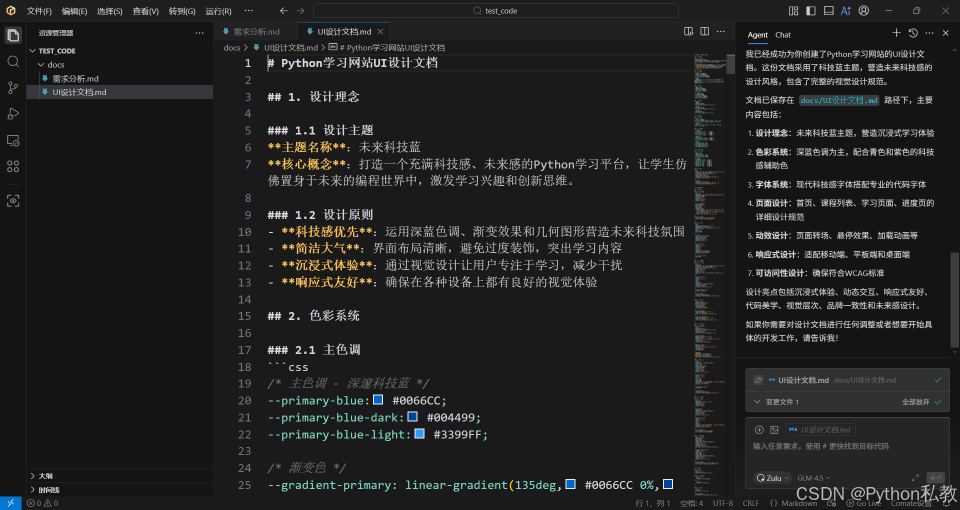Image resolution: width=960 pixels, height=510 pixels.
Task: Expand the 变更文件 1 section
Action: [758, 401]
